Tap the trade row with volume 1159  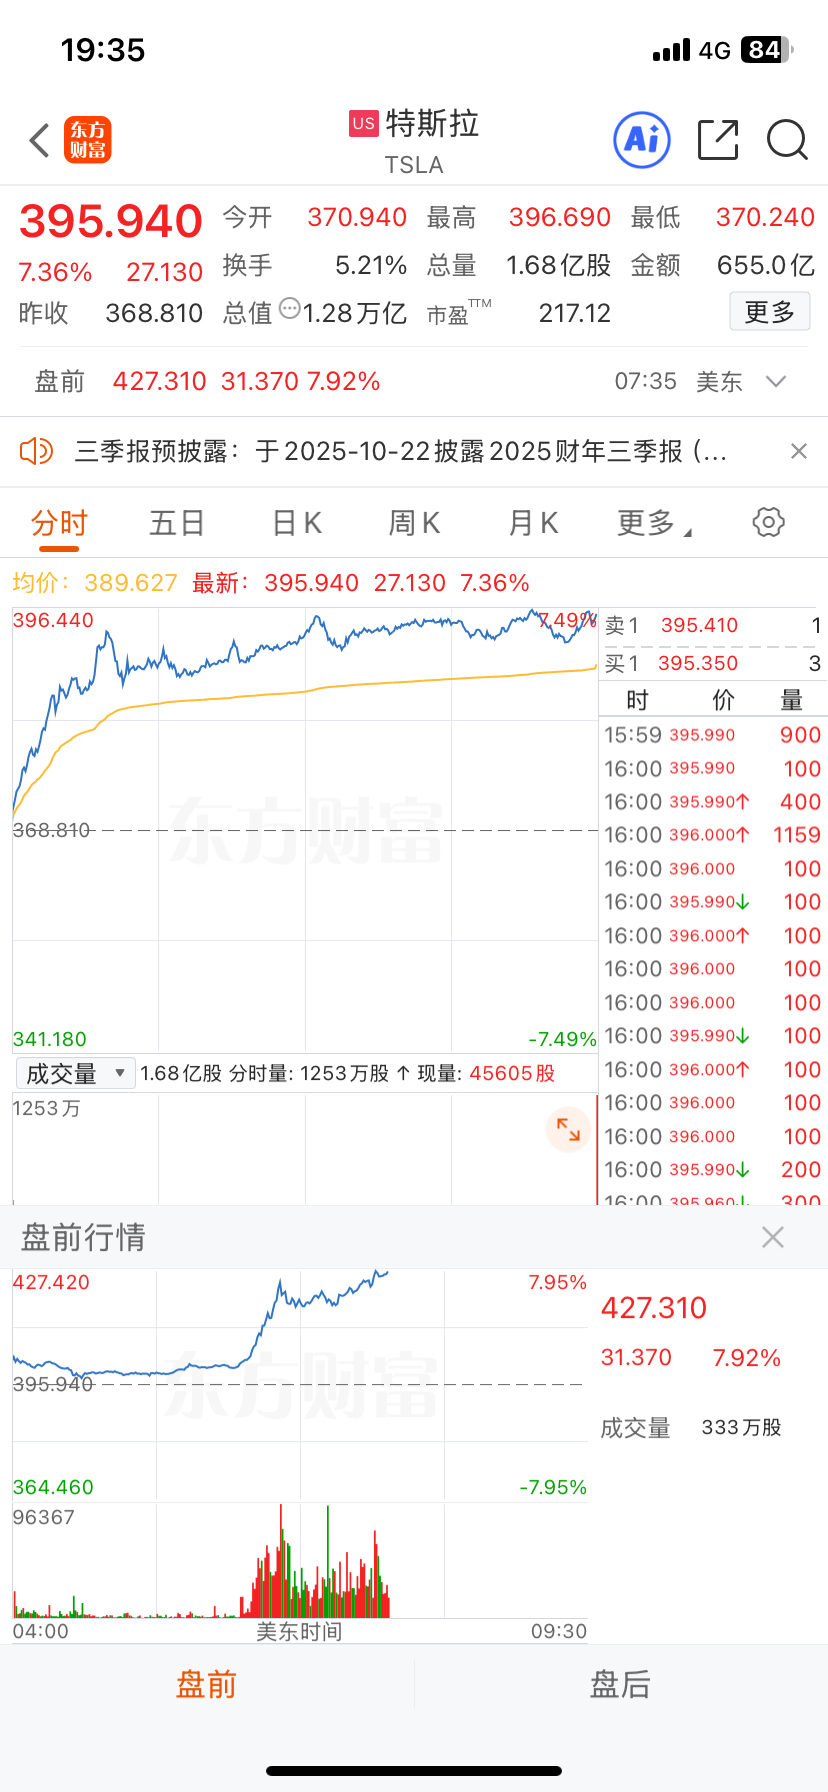[712, 835]
